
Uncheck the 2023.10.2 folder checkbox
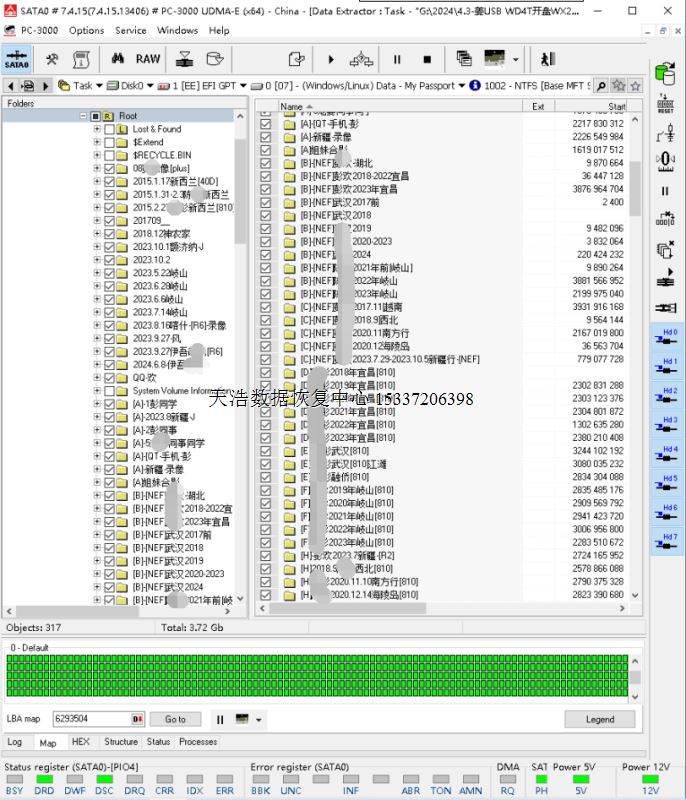pos(109,260)
